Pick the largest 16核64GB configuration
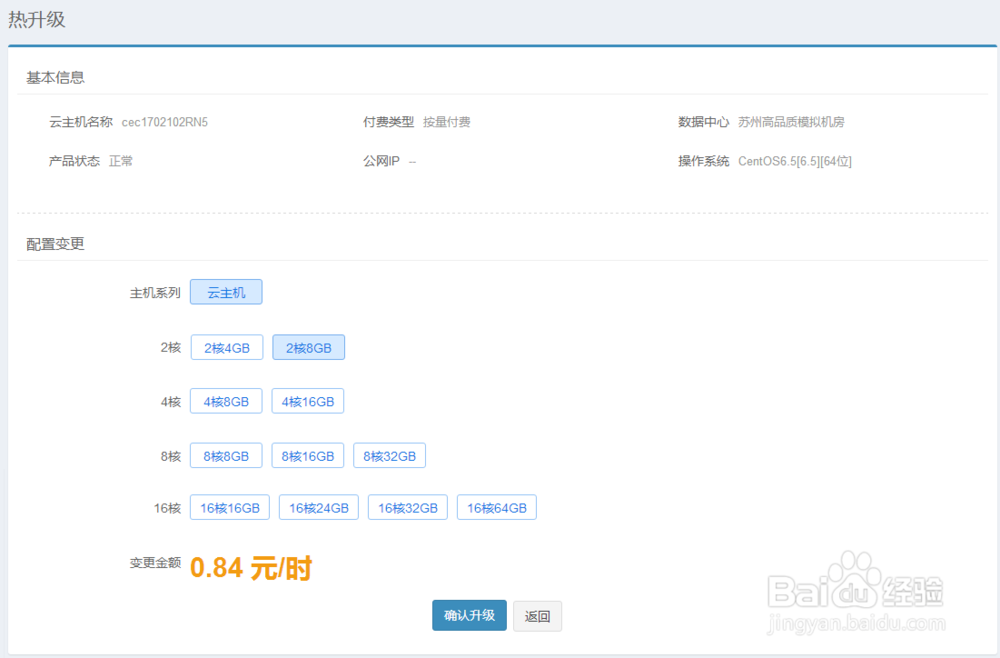1000x658 pixels. (x=496, y=507)
